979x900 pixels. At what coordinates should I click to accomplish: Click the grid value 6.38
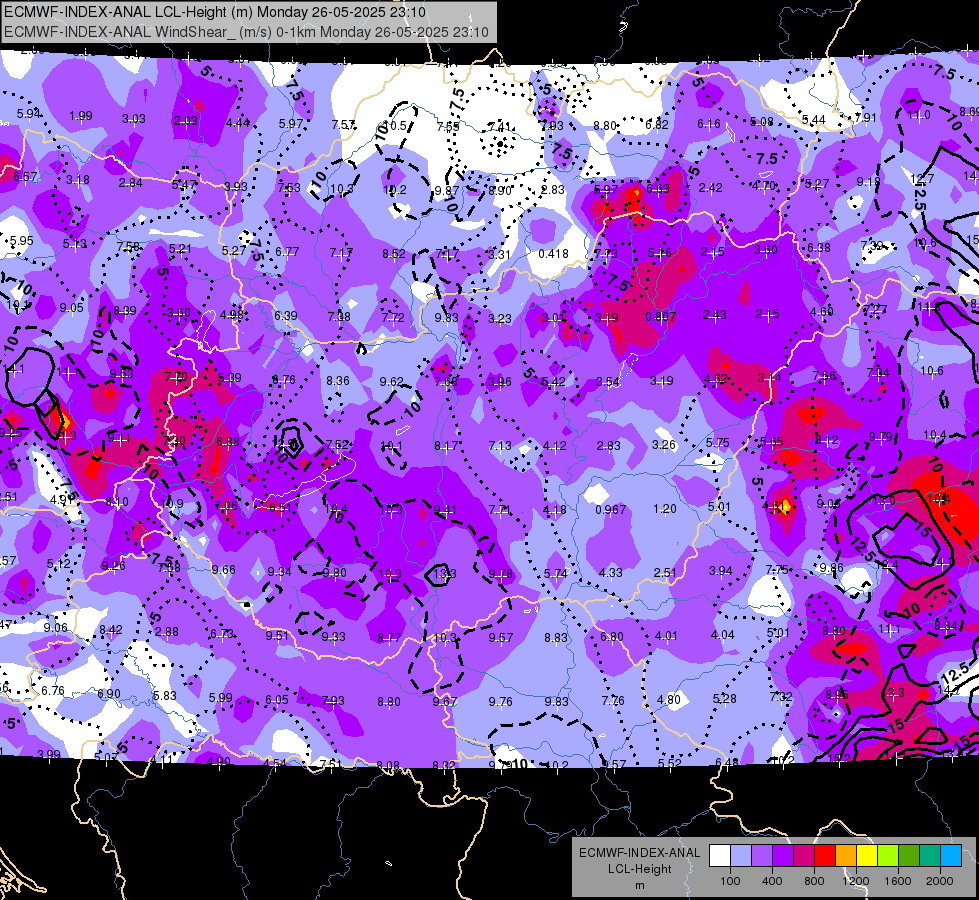point(819,248)
